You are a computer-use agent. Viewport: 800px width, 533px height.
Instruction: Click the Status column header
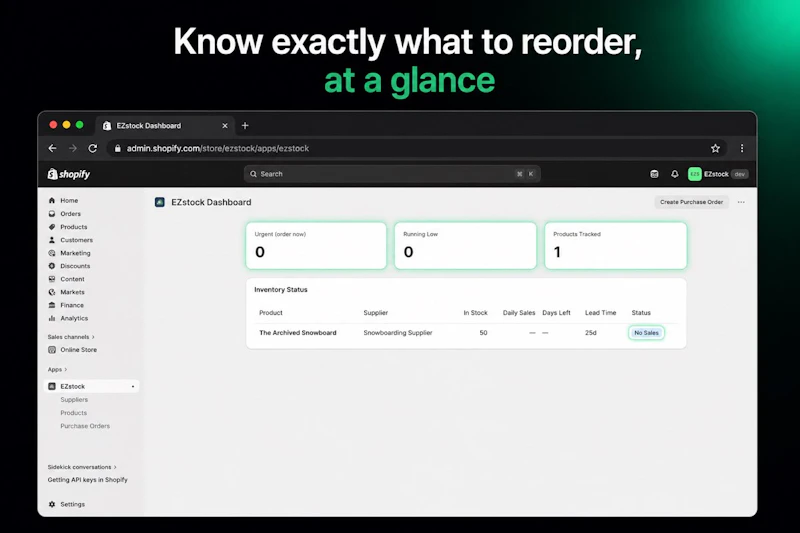tap(641, 313)
